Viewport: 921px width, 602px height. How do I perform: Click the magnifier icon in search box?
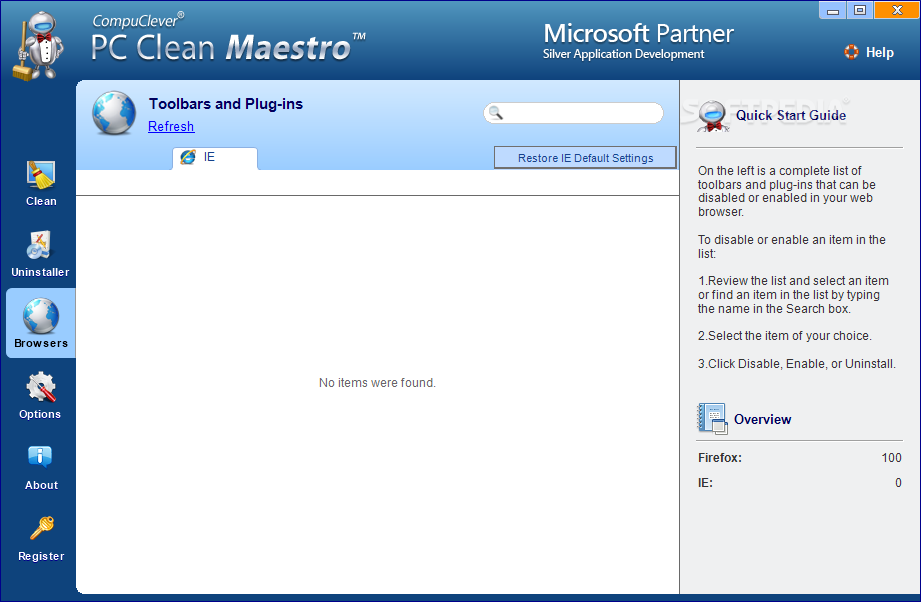click(496, 113)
